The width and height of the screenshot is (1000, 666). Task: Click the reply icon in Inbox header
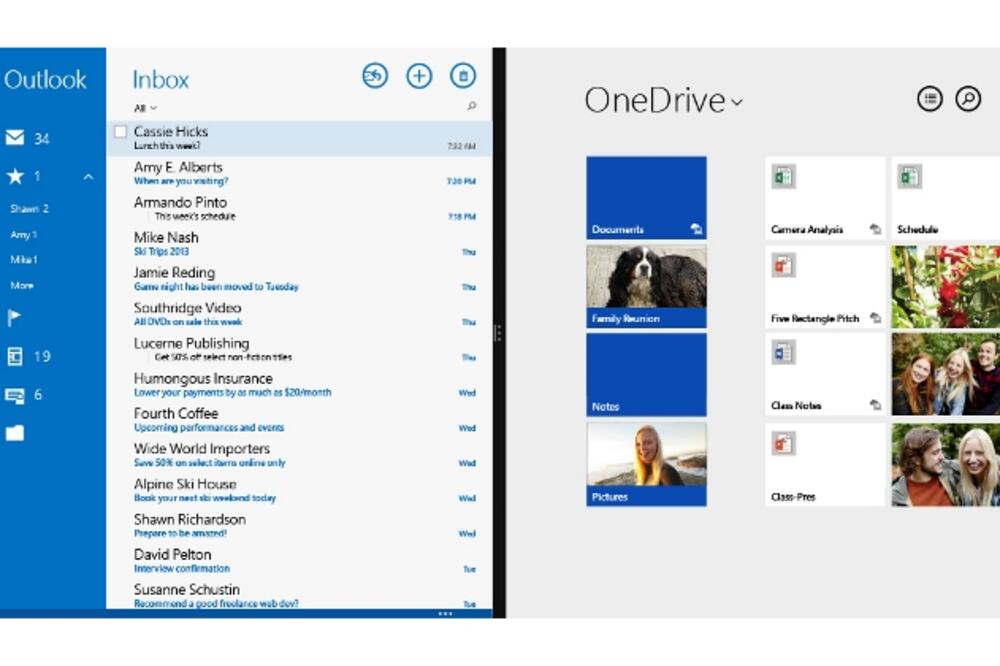coord(375,76)
